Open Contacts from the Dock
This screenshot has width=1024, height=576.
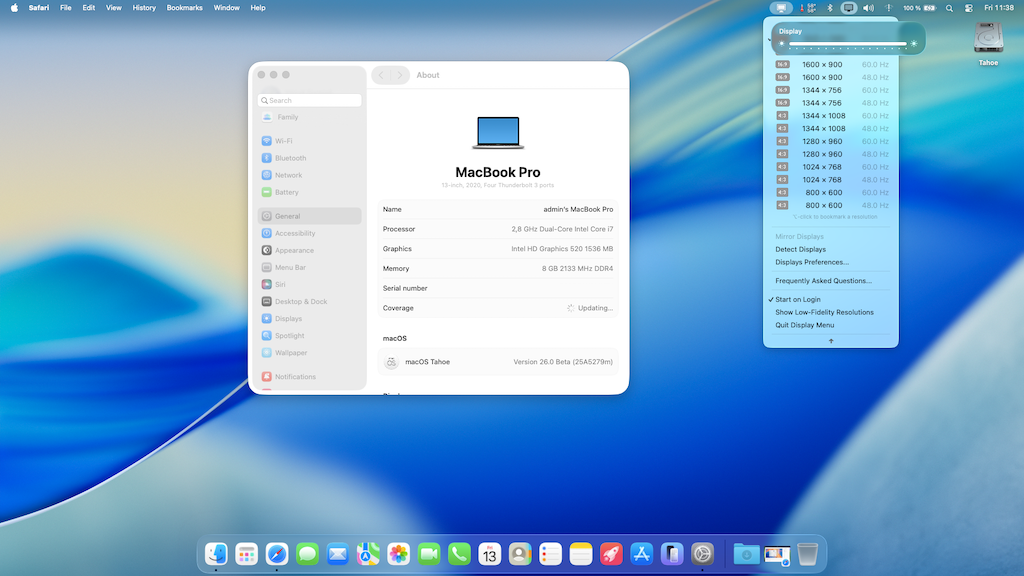click(520, 554)
